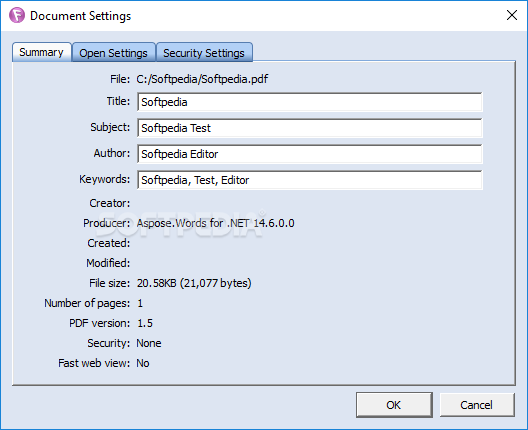The image size is (528, 430).
Task: Click the Document Settings window title
Action: [80, 16]
